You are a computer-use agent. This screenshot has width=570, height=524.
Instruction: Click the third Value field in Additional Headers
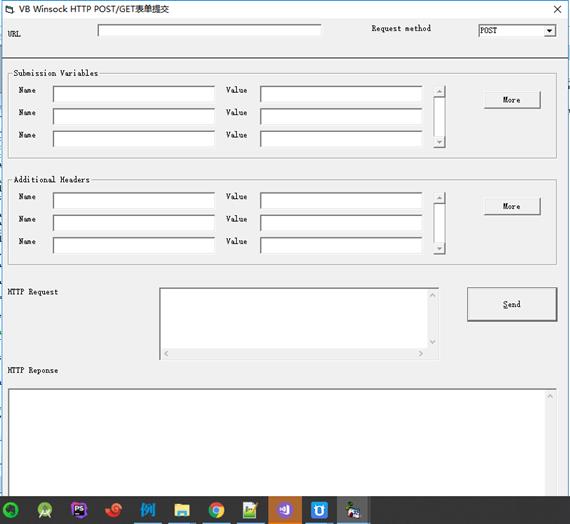[x=341, y=245]
